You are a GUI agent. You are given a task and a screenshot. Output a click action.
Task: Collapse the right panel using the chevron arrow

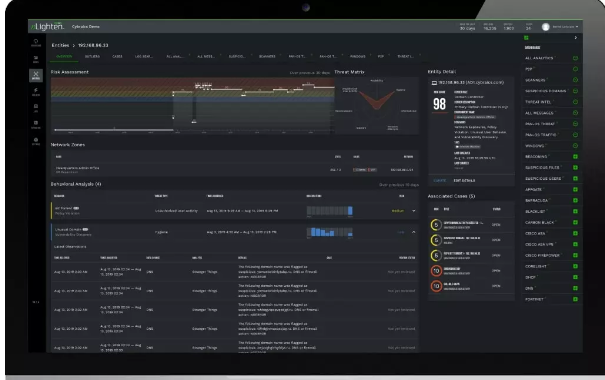(576, 37)
